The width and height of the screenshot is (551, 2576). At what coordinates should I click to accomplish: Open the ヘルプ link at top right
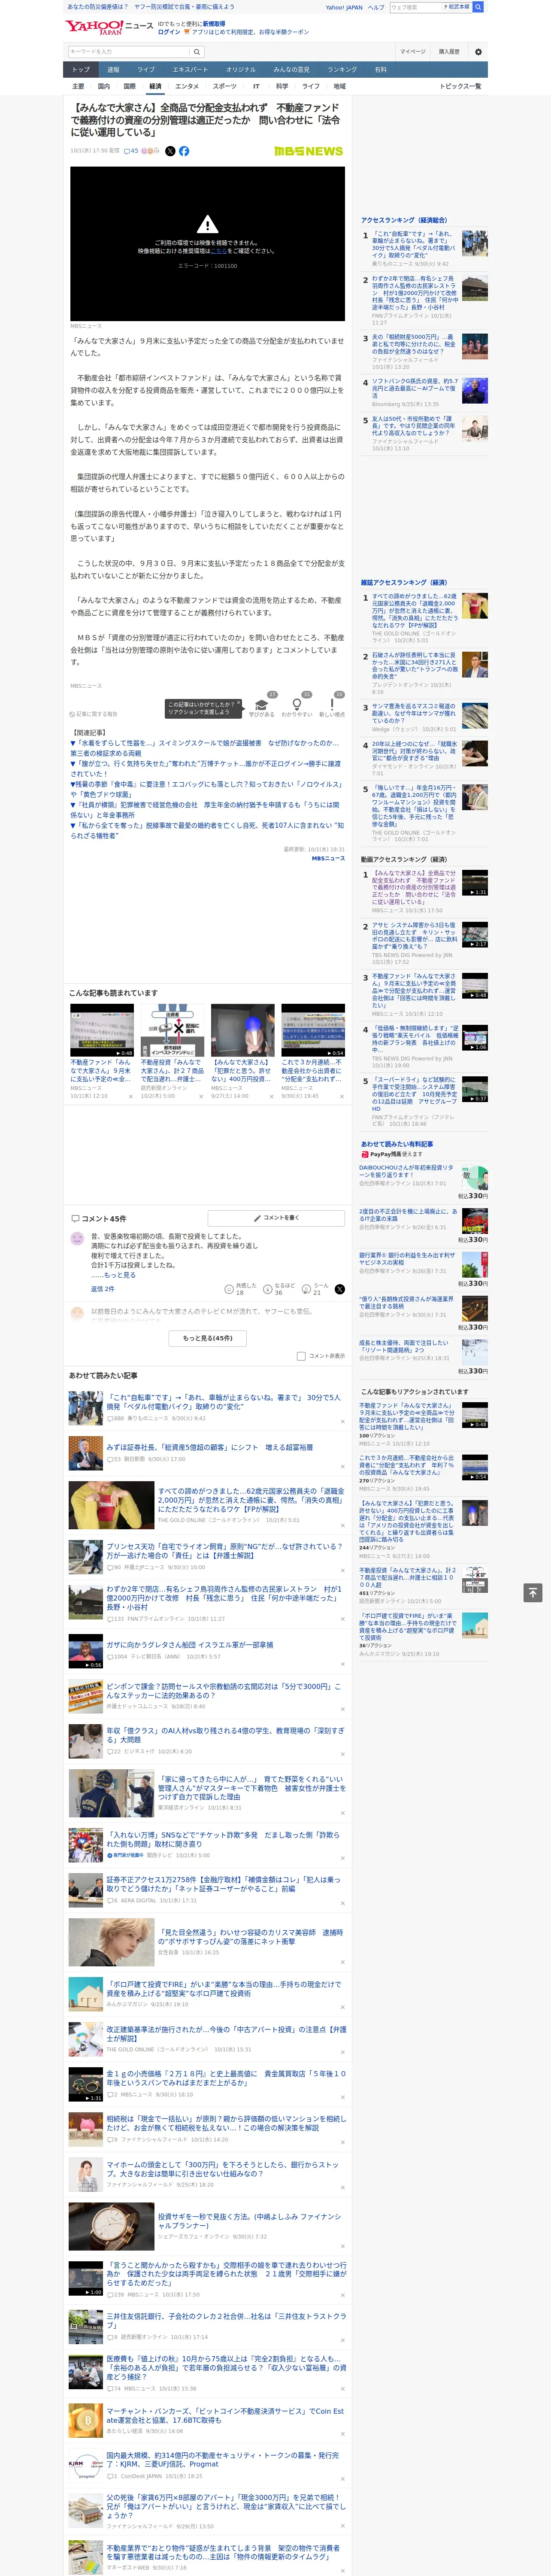click(x=375, y=7)
